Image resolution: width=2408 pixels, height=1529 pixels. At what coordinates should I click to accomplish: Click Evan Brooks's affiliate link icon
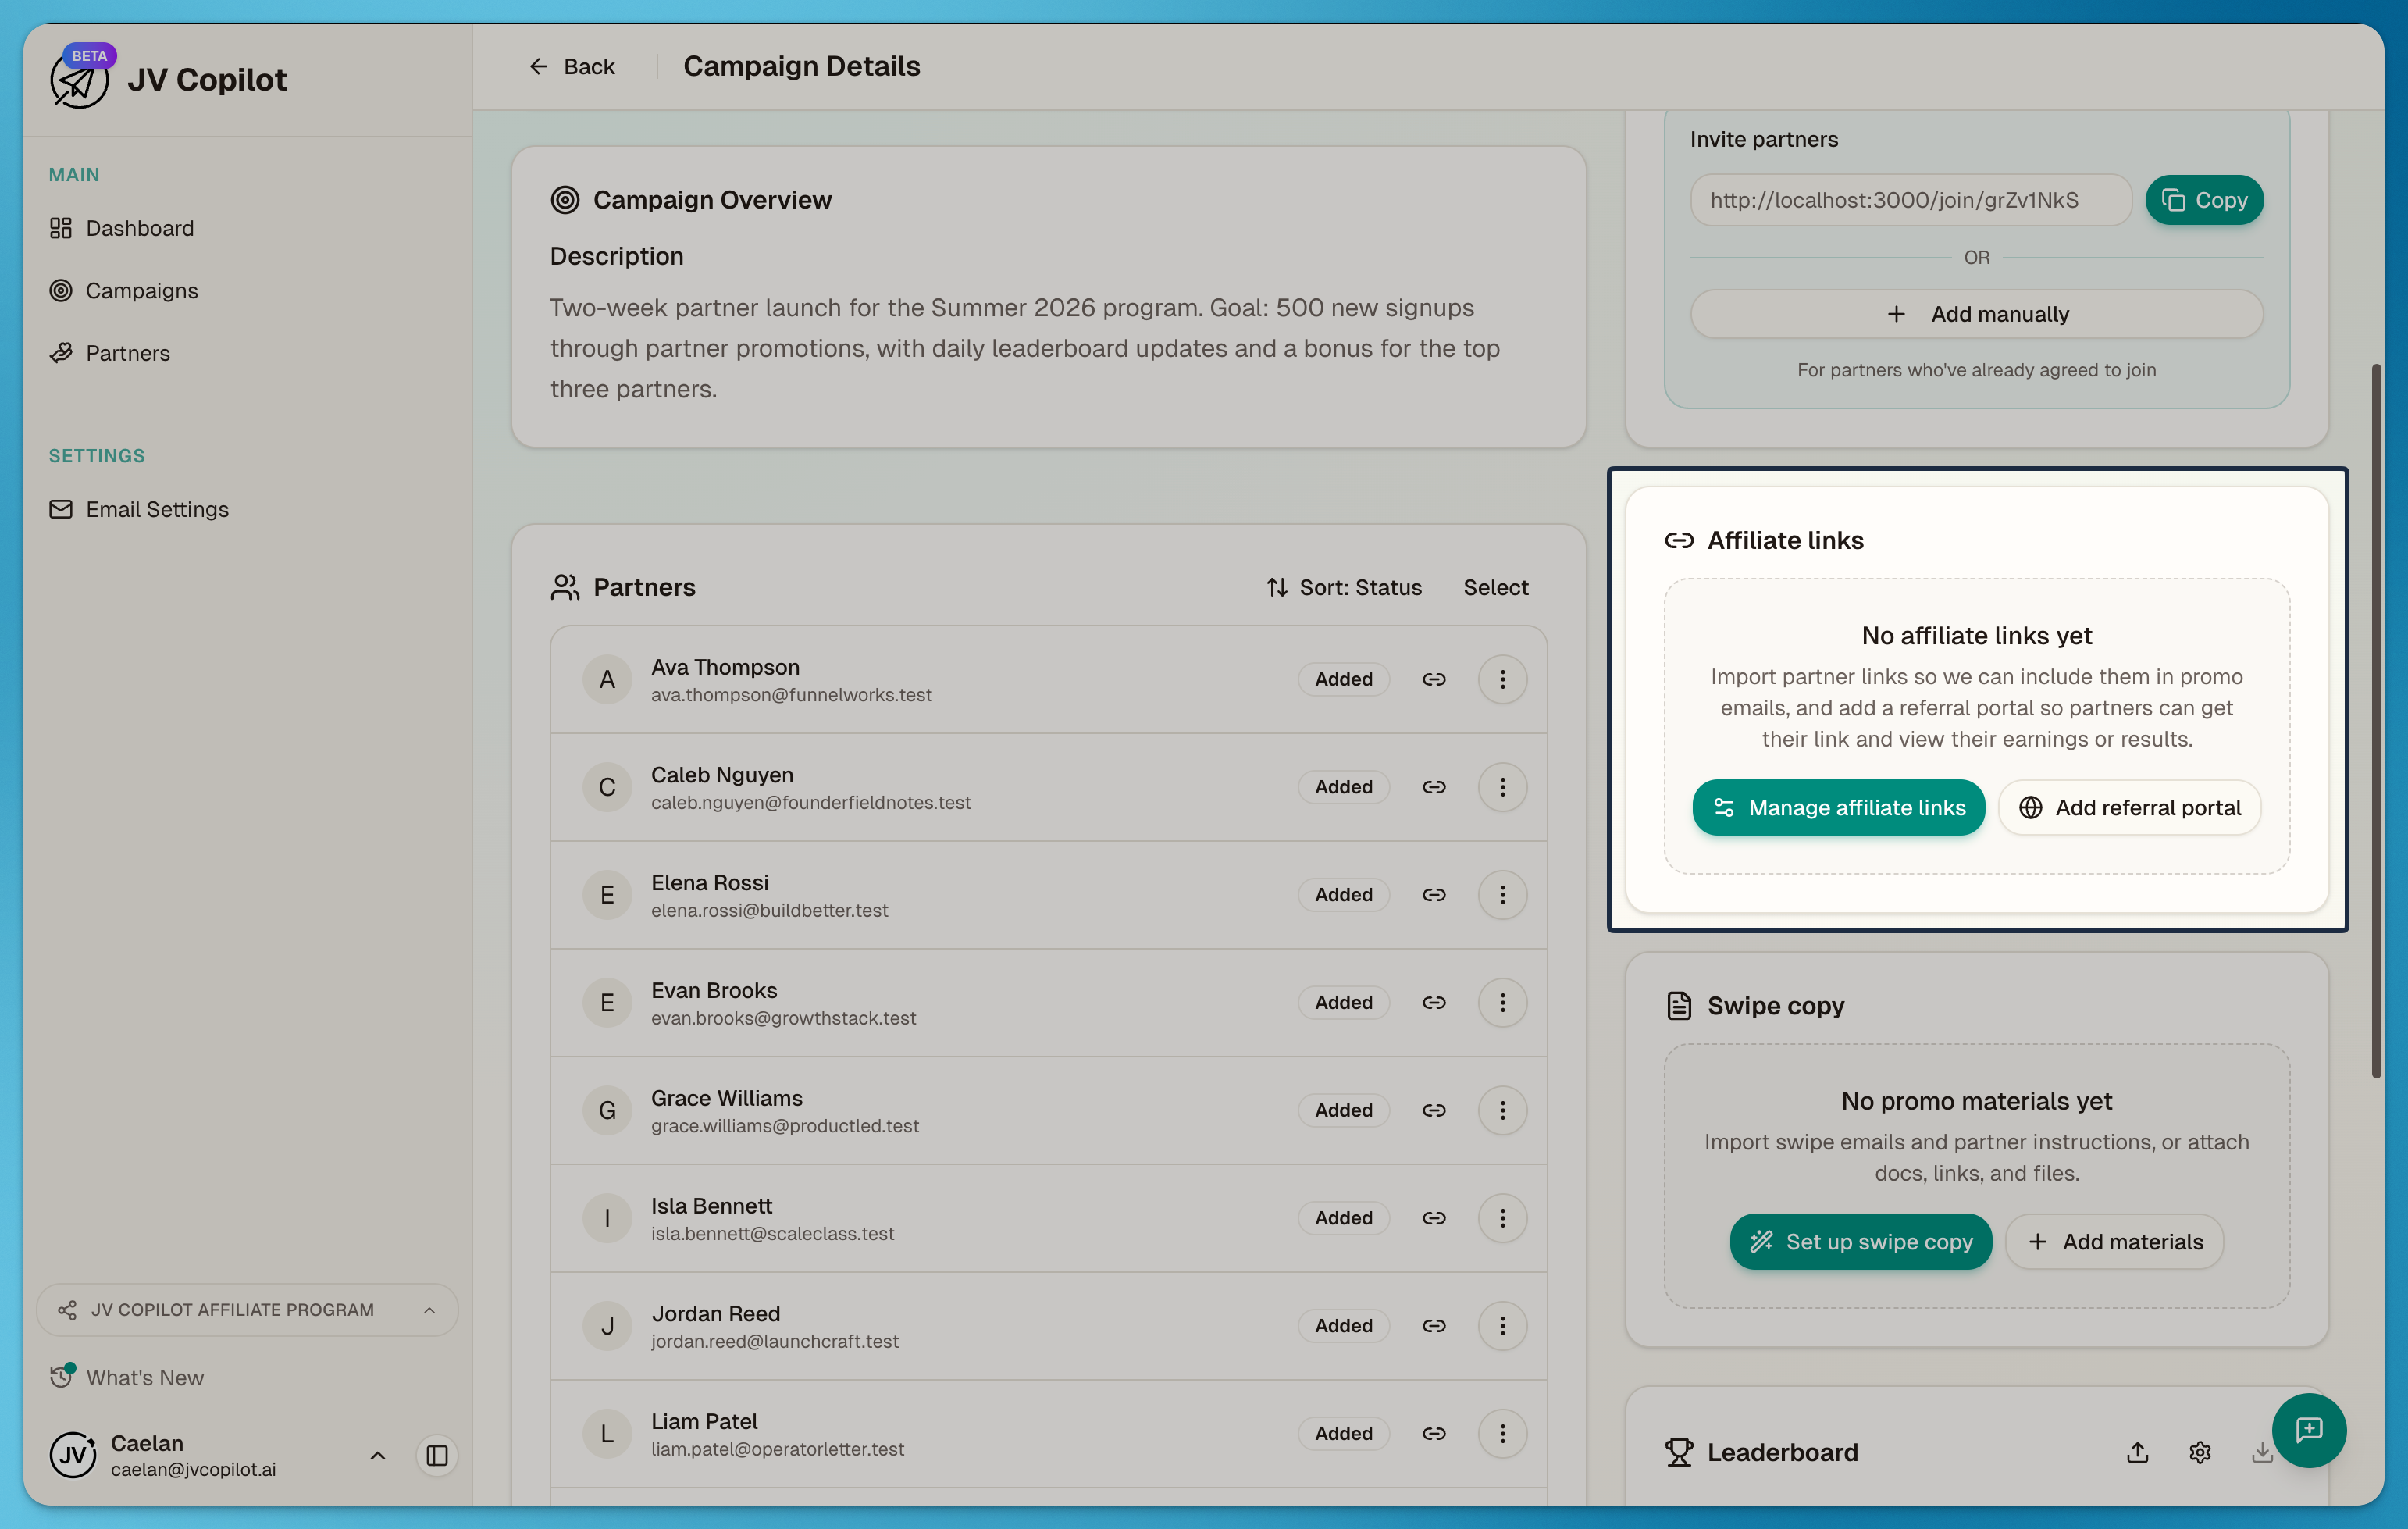click(1433, 1002)
